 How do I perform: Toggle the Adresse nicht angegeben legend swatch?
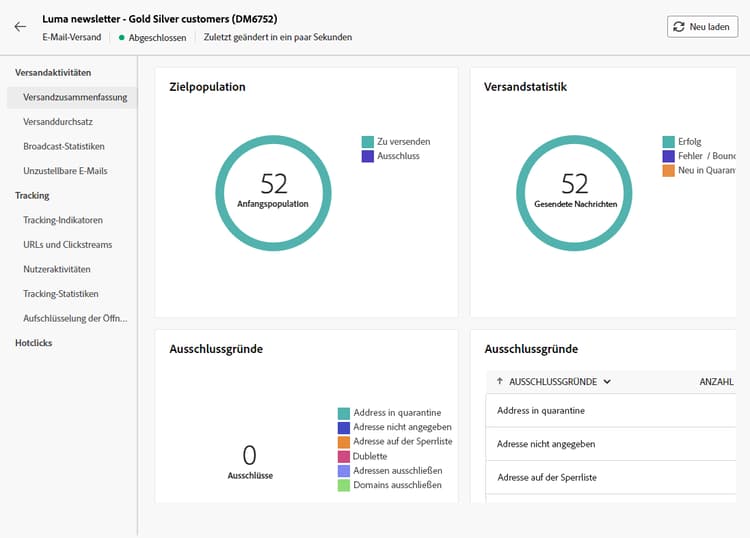coord(343,427)
